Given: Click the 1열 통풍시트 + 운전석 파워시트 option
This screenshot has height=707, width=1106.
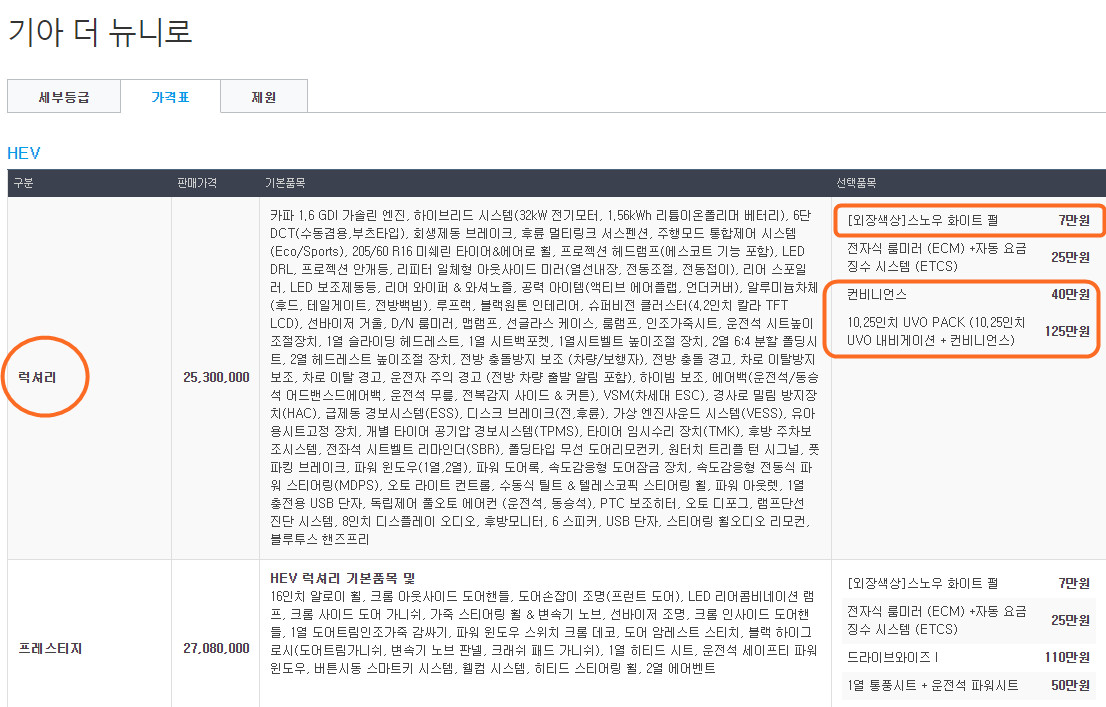Looking at the screenshot, I should 932,685.
